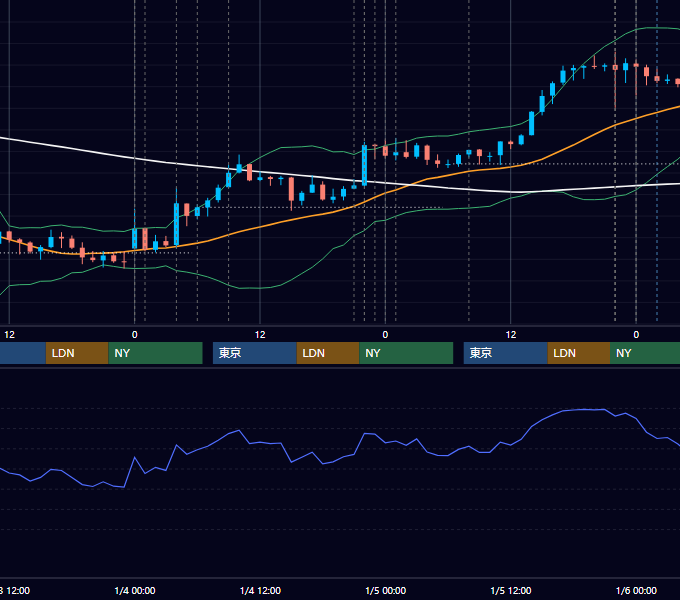Image resolution: width=680 pixels, height=600 pixels.
Task: Click the 1/4 00:00 date label
Action: (135, 590)
